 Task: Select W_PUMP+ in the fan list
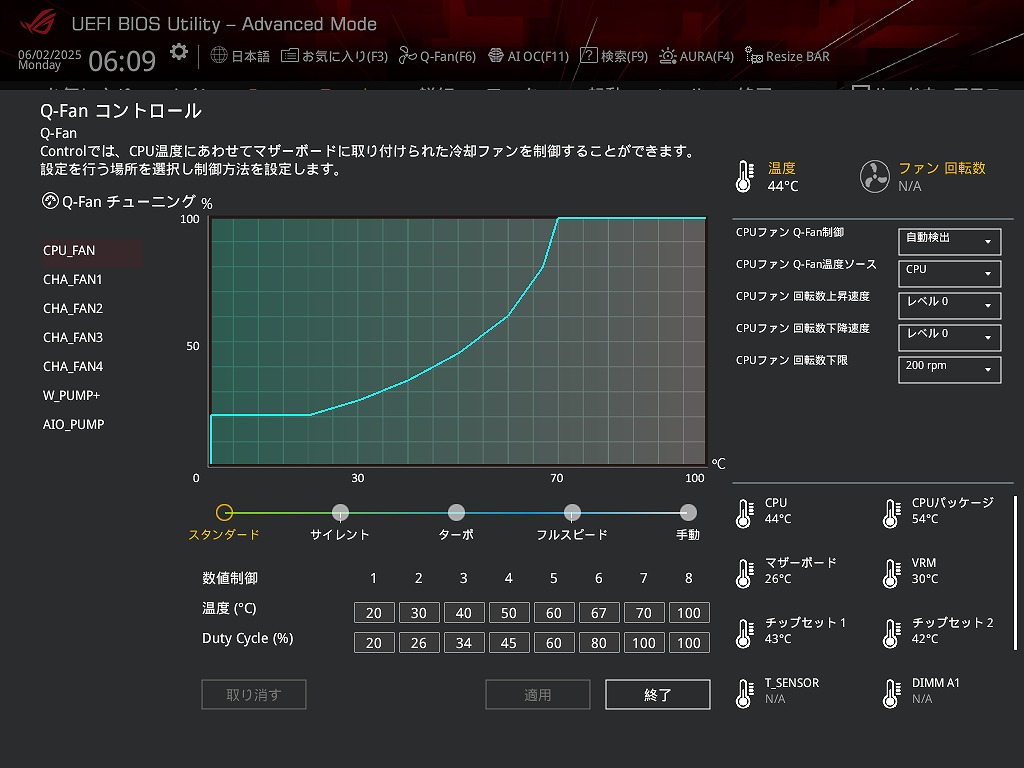pos(71,395)
